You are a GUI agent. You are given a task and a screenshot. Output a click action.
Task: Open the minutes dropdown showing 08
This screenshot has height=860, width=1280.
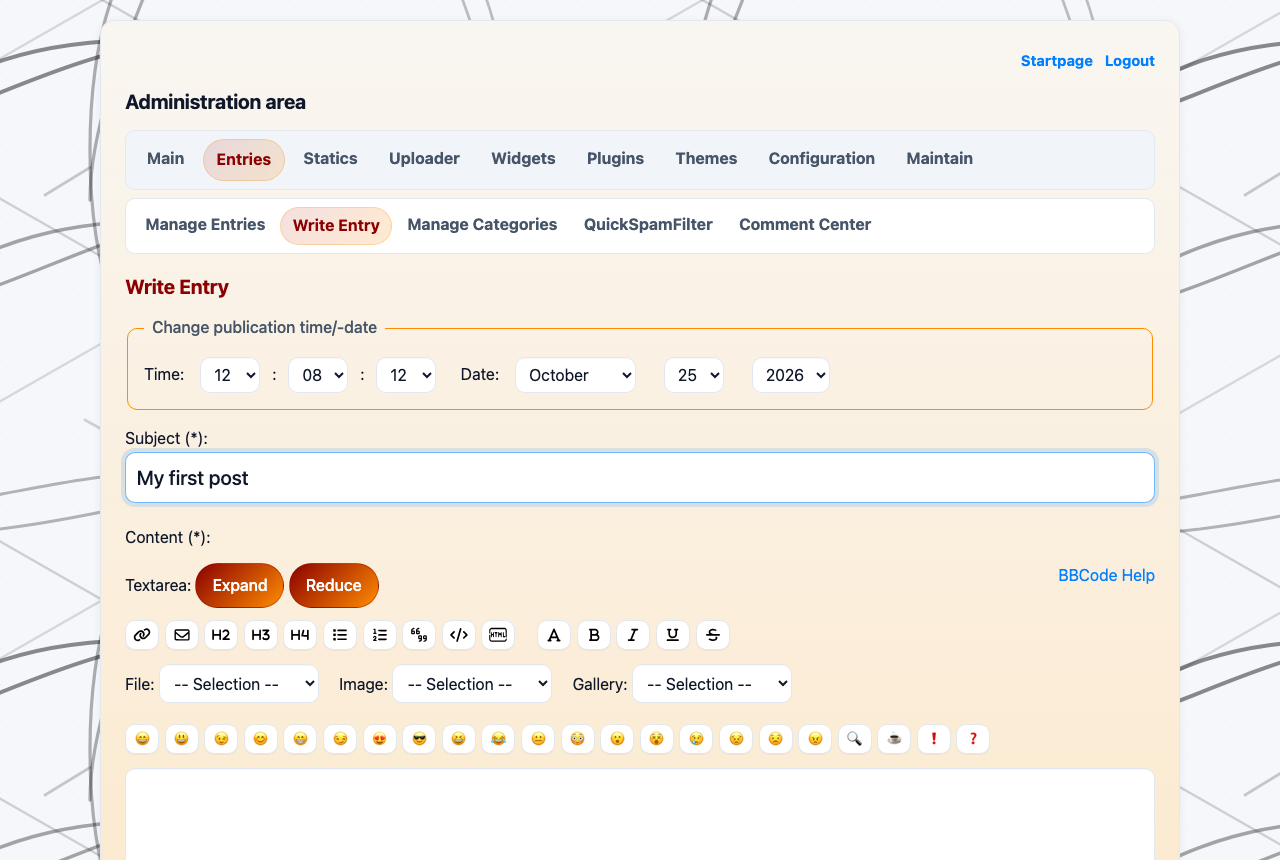tap(318, 375)
